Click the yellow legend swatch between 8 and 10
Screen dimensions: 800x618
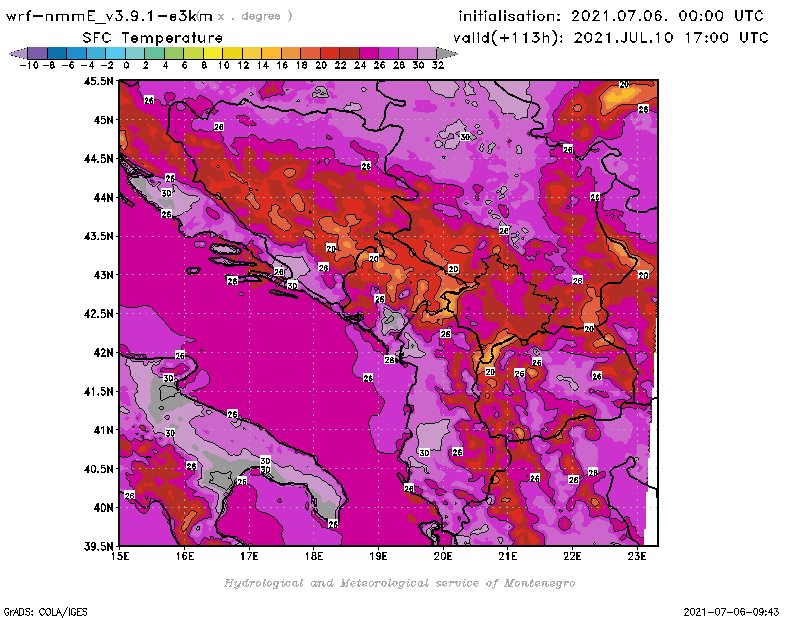tap(213, 53)
